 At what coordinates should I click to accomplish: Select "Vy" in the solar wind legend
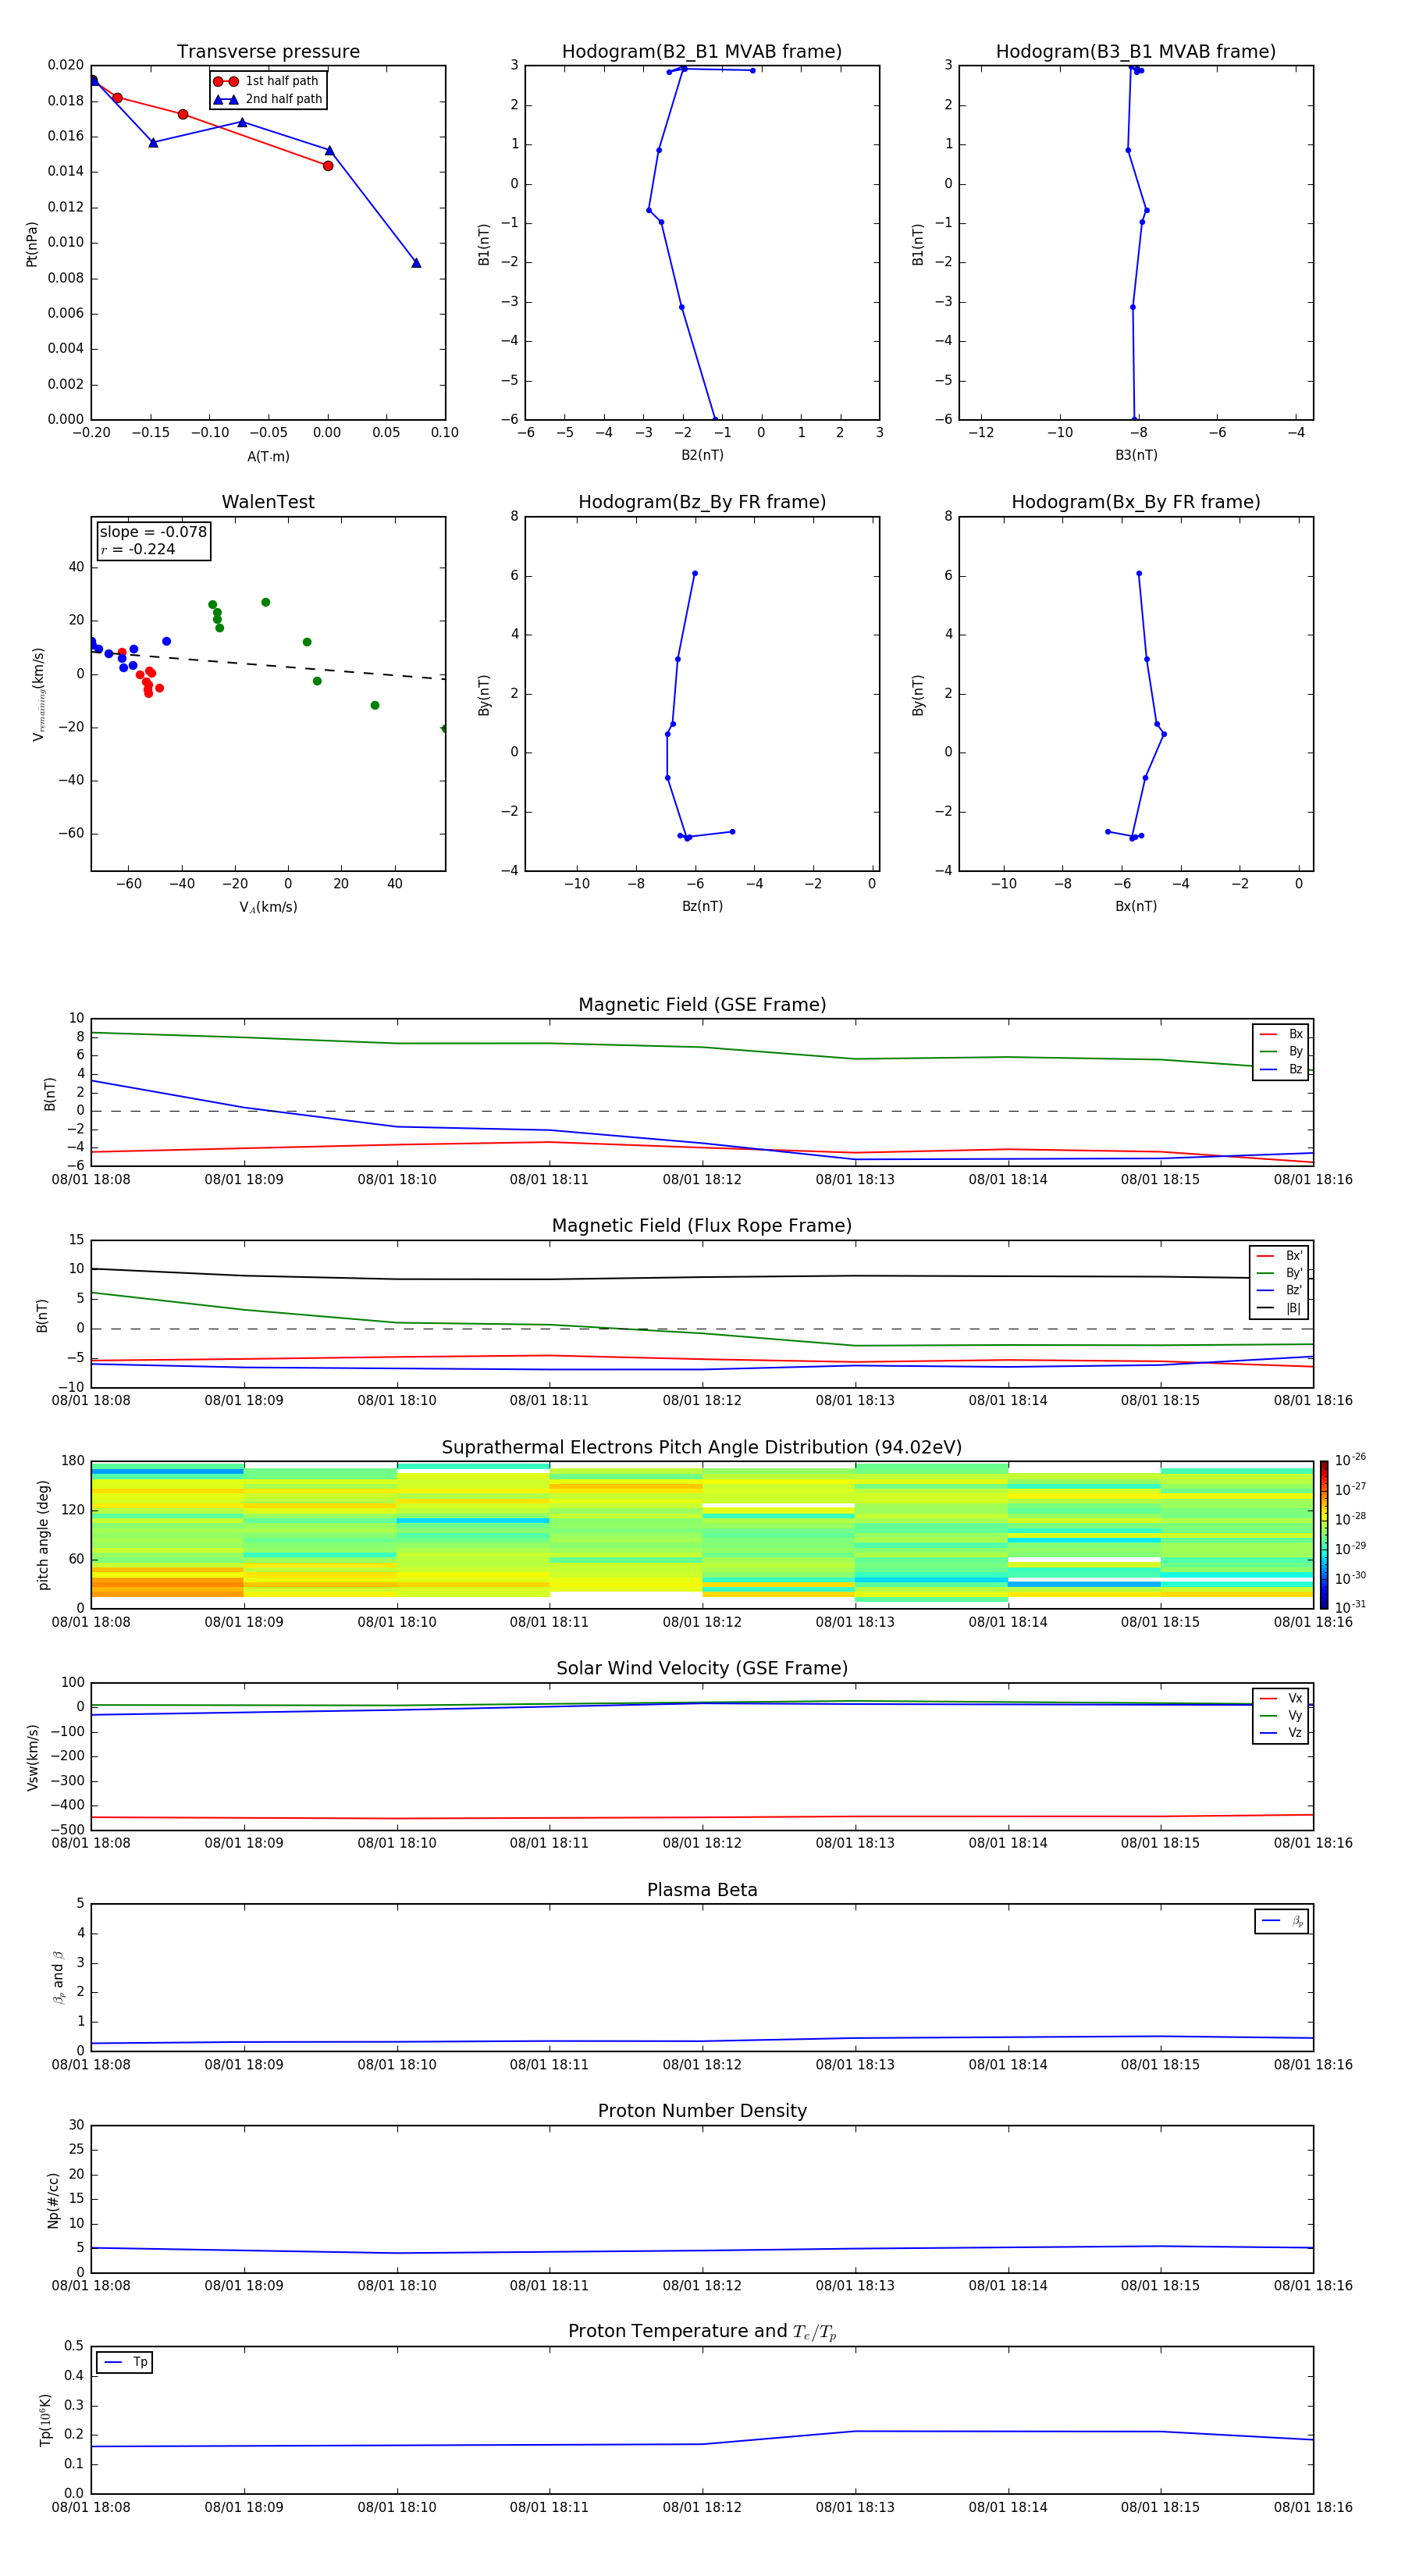click(x=1281, y=1715)
